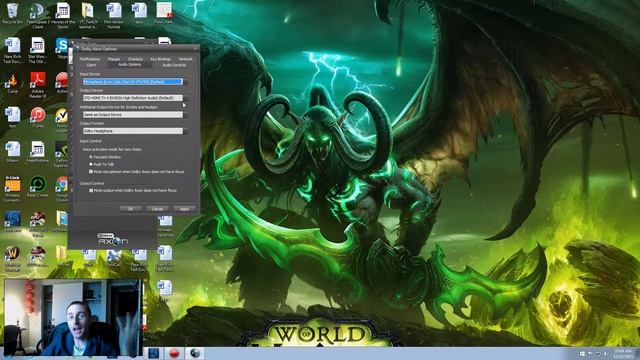The height and width of the screenshot is (360, 640).
Task: Launch the Razer Comms shortcut
Action: click(38, 187)
